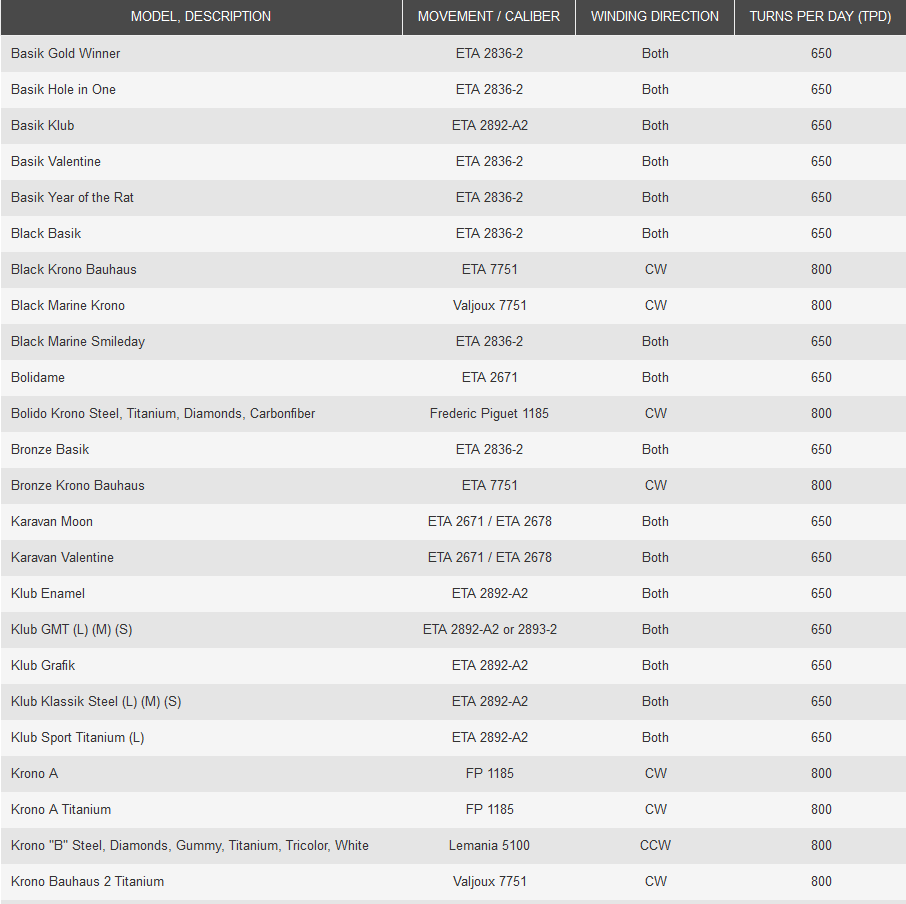This screenshot has height=904, width=906.
Task: Select the Basik Klub model name
Action: (x=42, y=125)
